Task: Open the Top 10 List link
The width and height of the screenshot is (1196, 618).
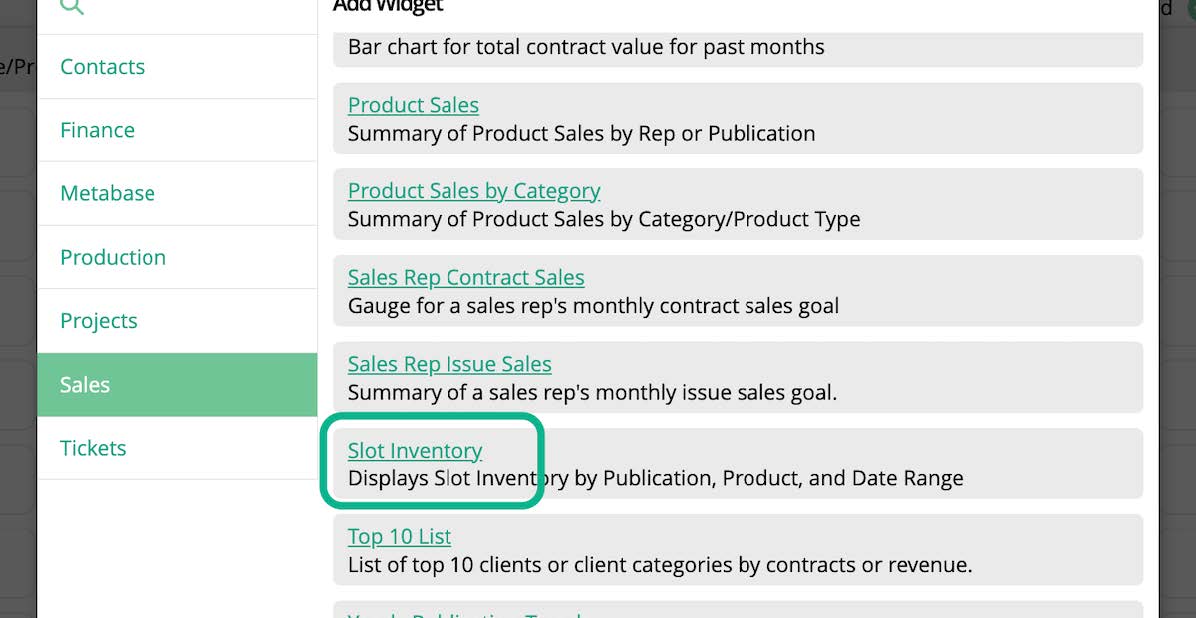Action: tap(399, 537)
